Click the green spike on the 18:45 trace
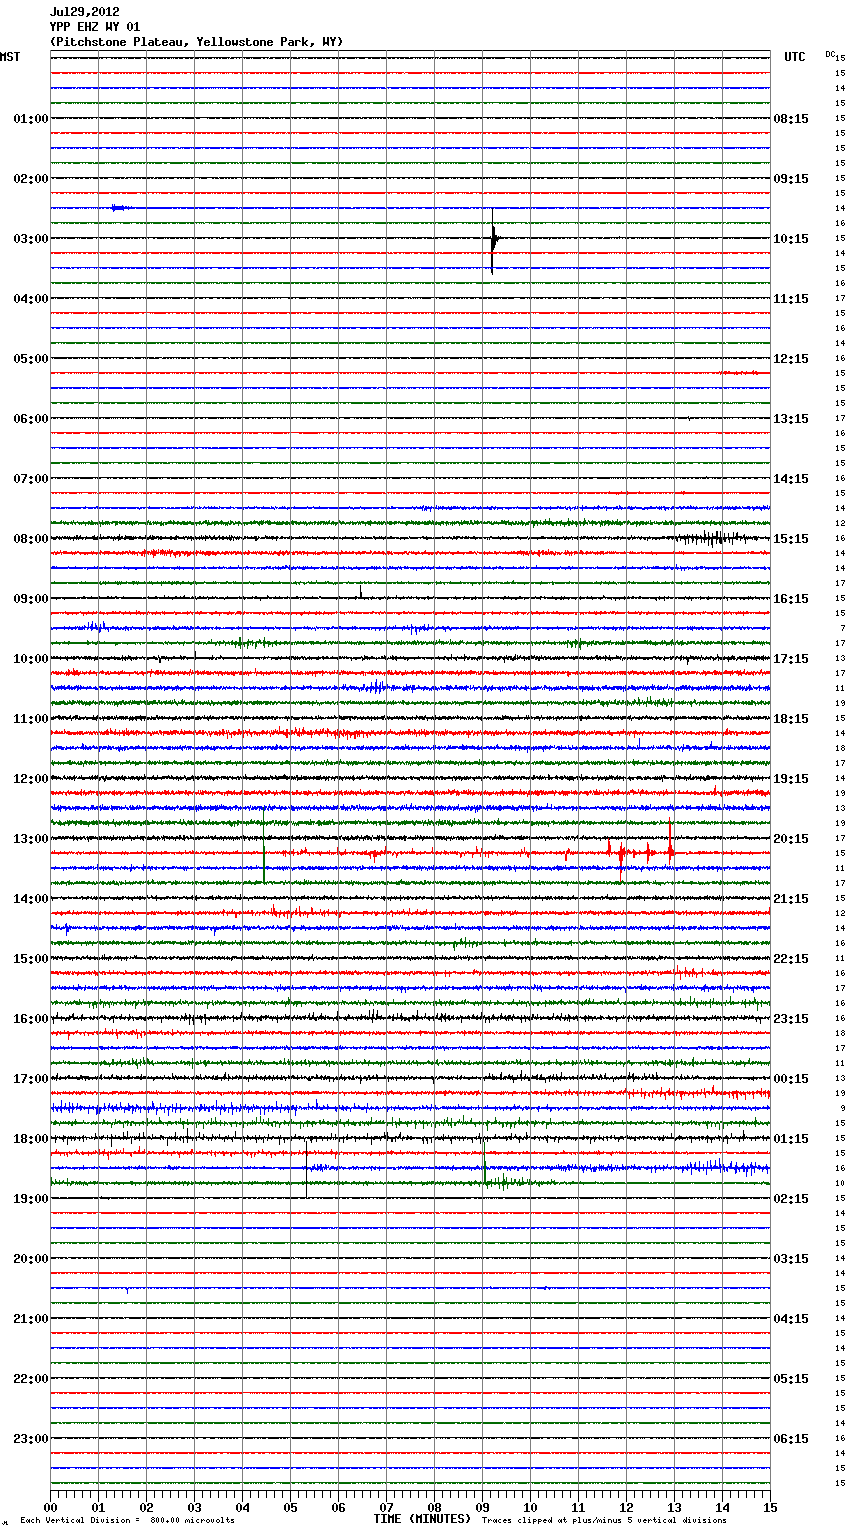Image resolution: width=850 pixels, height=1534 pixels. coord(485,1164)
